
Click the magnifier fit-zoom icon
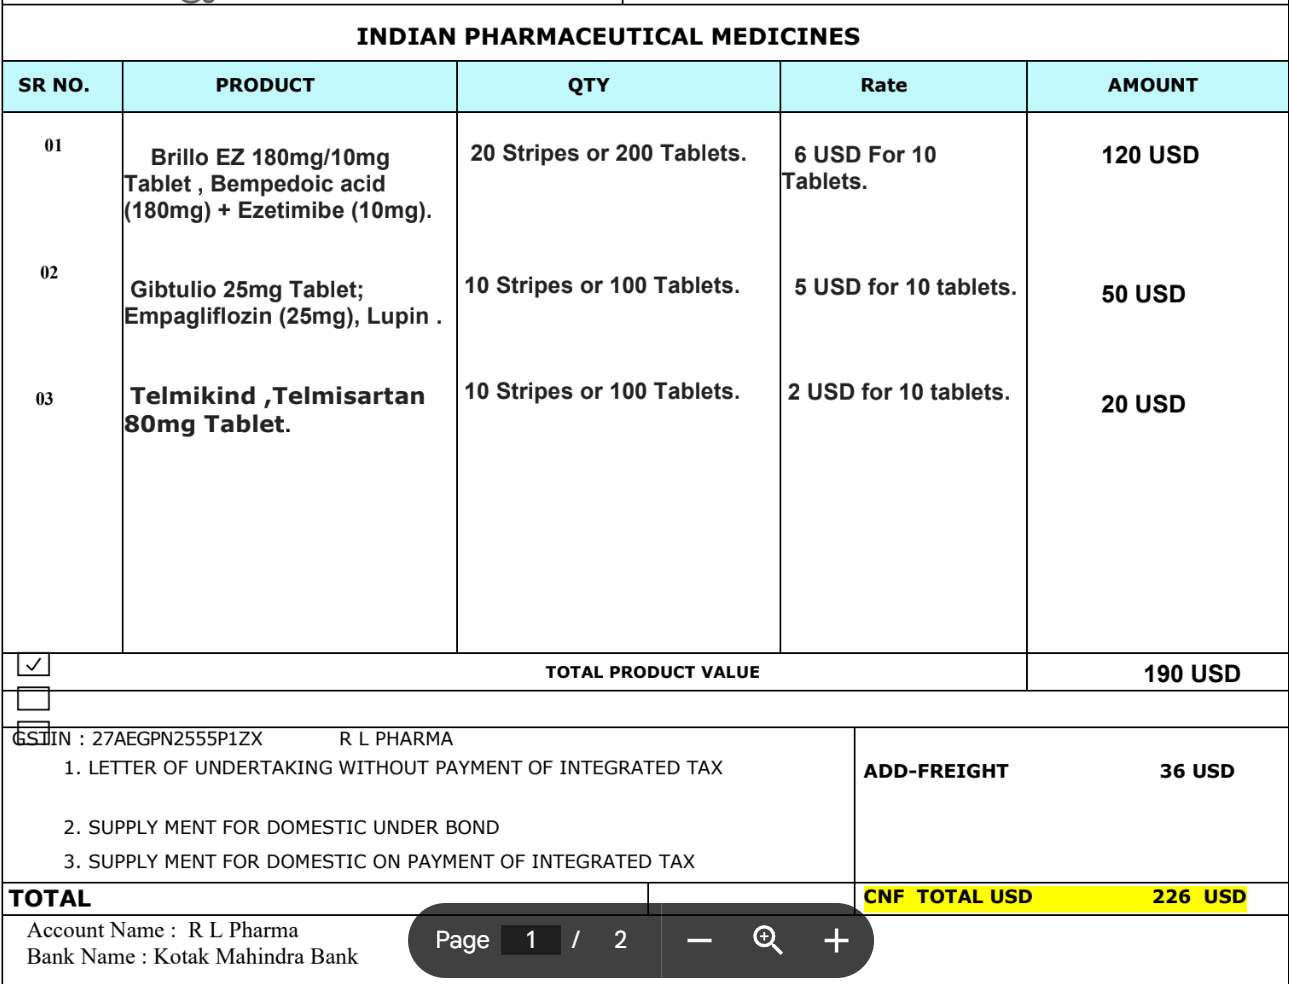pos(767,940)
